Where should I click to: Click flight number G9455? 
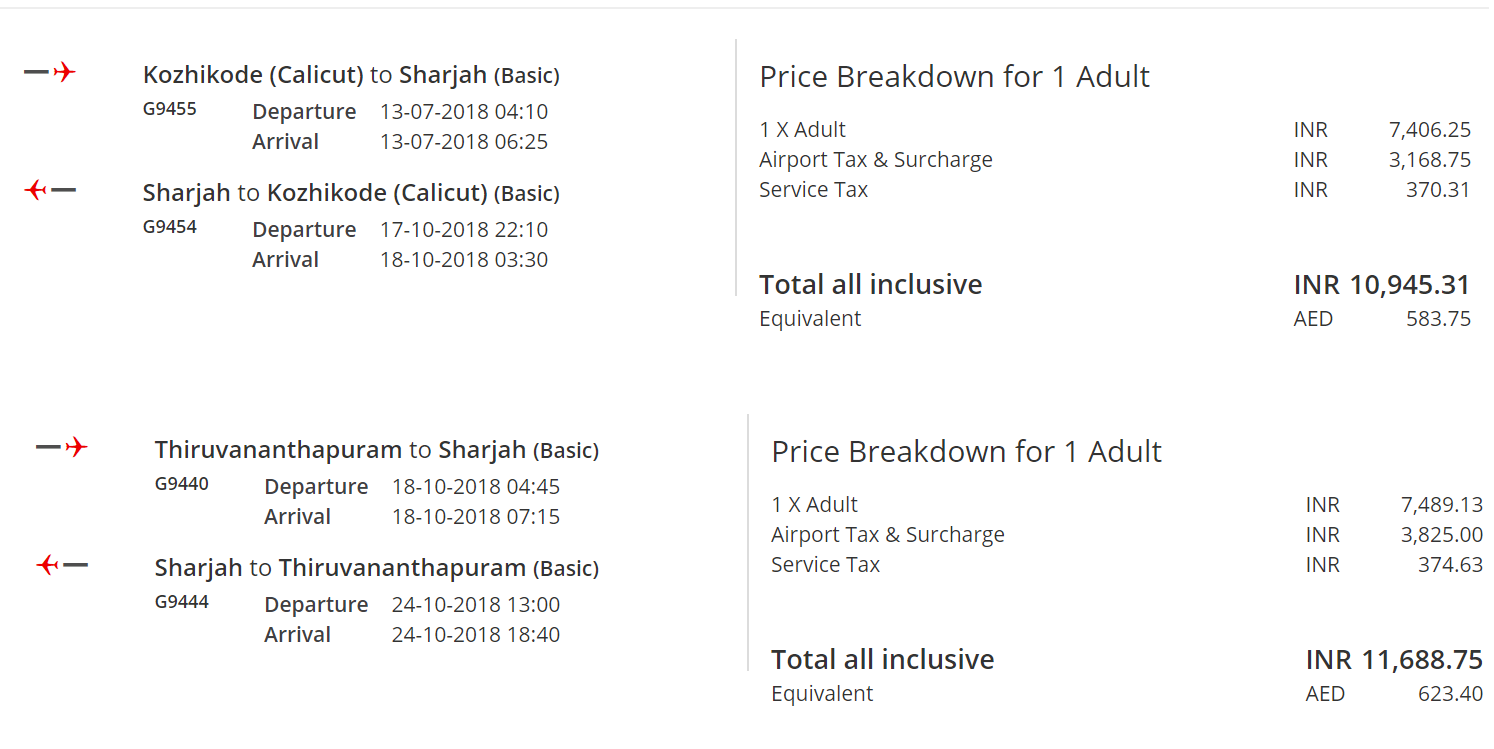pos(170,108)
